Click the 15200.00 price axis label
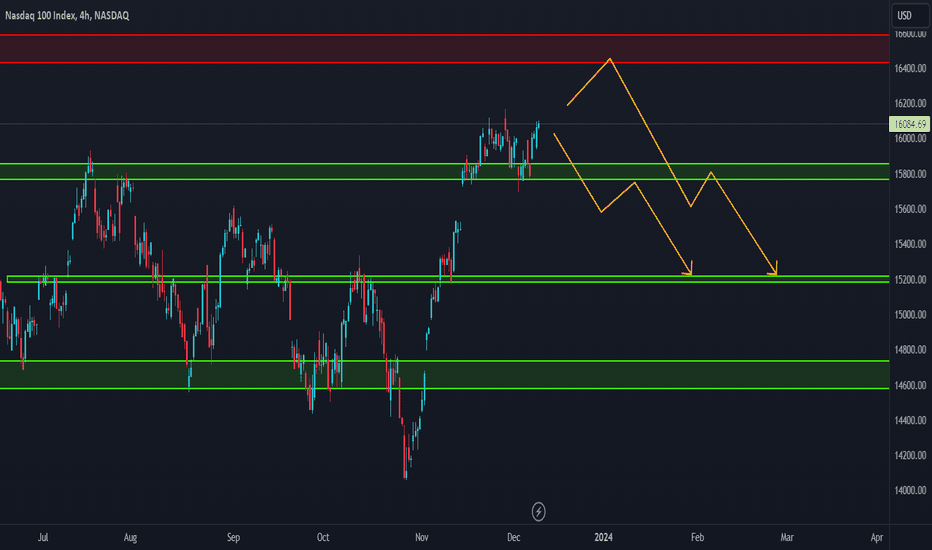The image size is (932, 550). click(x=910, y=279)
